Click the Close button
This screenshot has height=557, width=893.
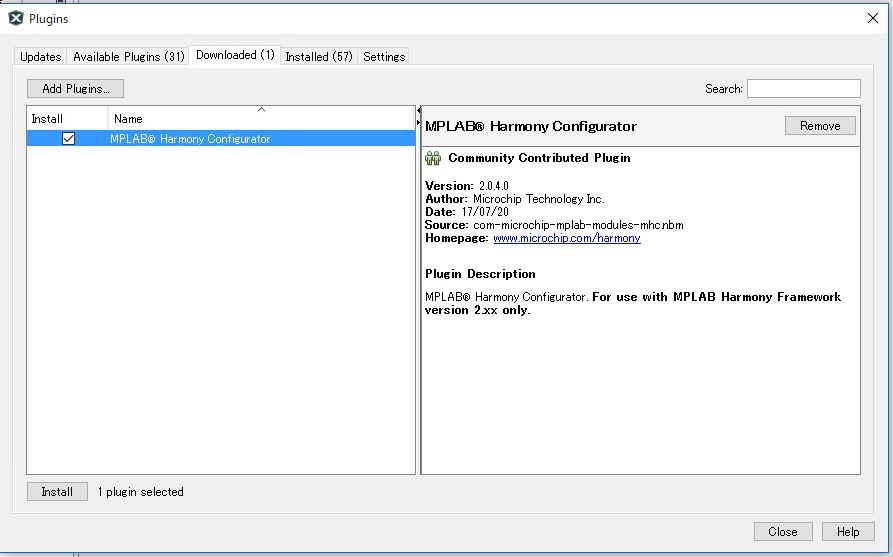point(783,531)
